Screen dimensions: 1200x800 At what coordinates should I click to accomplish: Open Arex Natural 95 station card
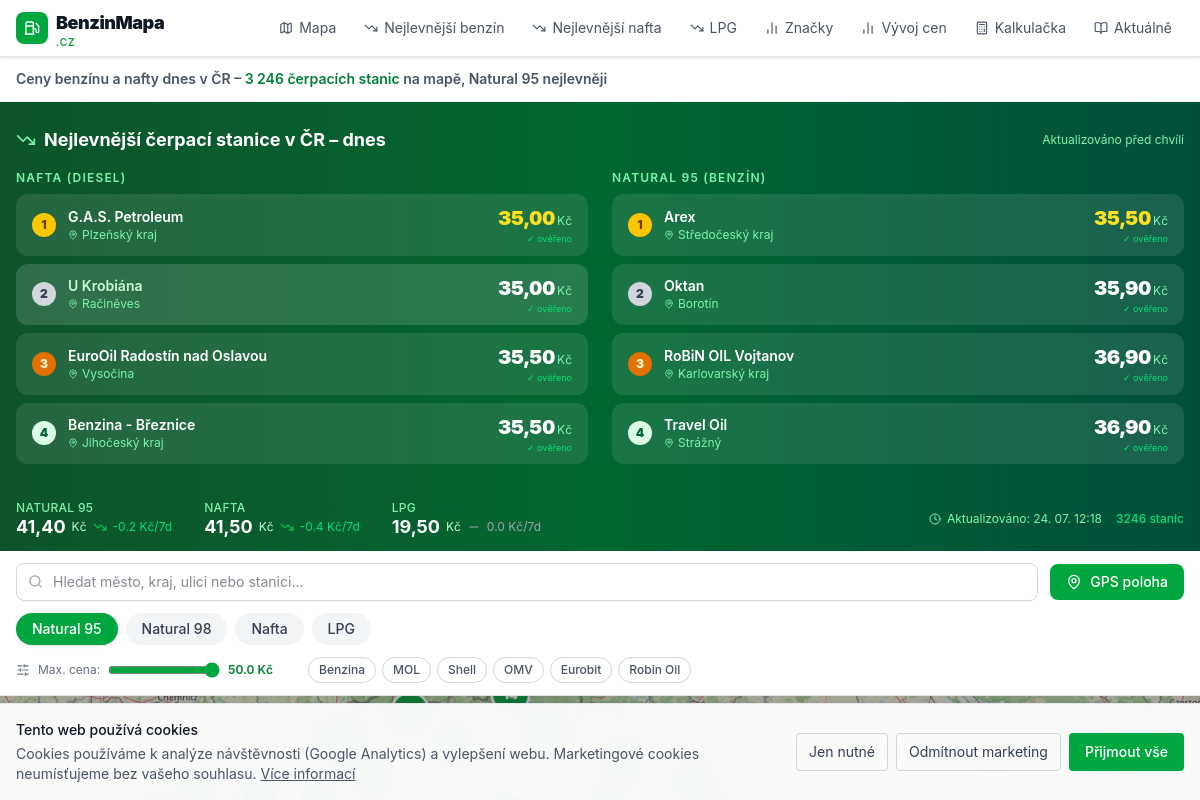click(x=898, y=225)
